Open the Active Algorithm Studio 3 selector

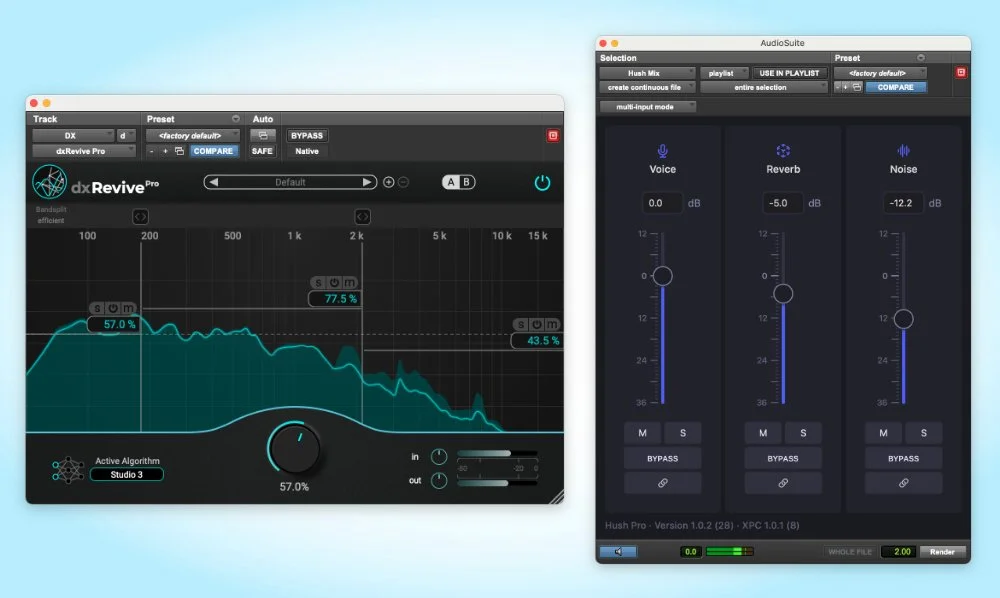[x=126, y=474]
